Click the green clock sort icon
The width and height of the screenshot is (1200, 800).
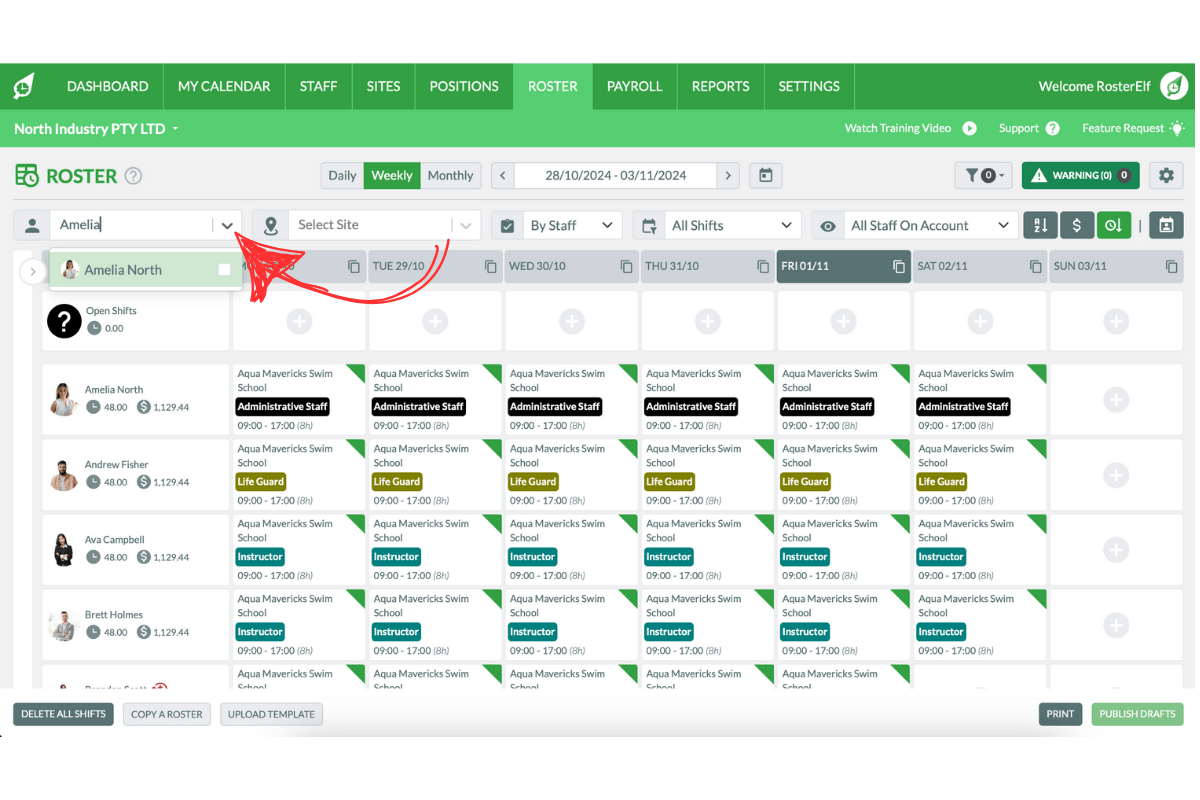click(1113, 225)
